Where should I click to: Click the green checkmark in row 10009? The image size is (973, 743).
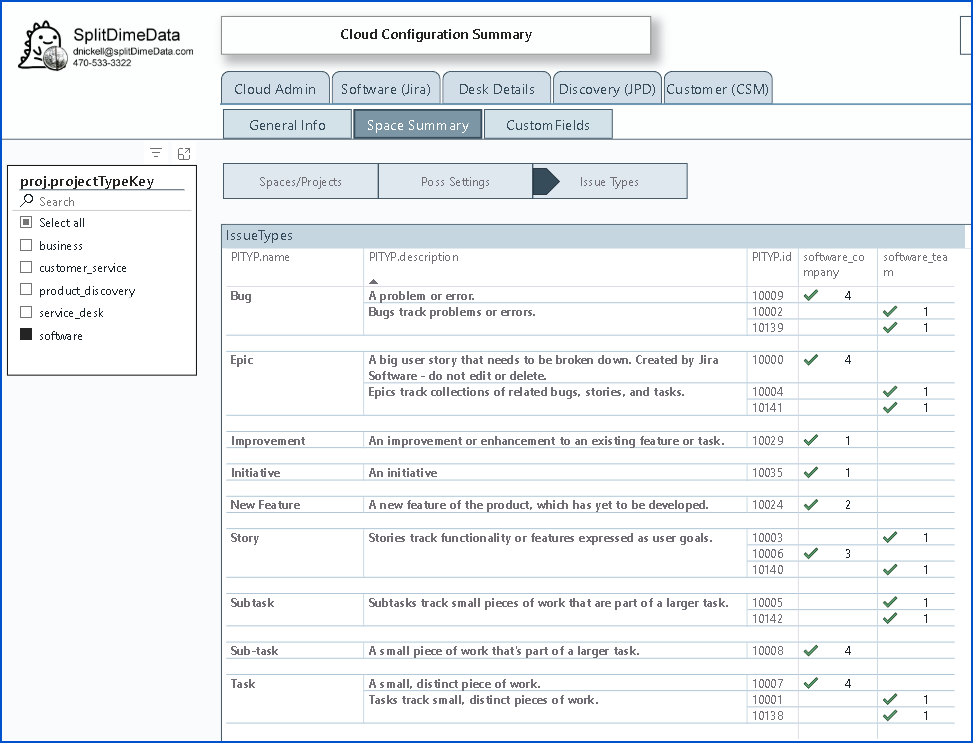[x=810, y=295]
